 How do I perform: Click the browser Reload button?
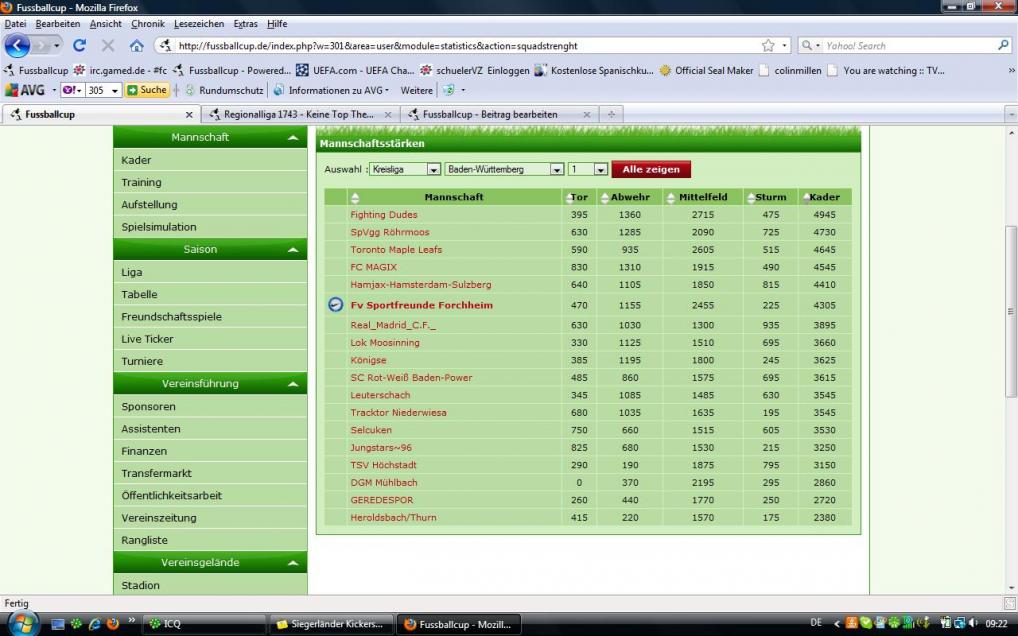[x=79, y=46]
